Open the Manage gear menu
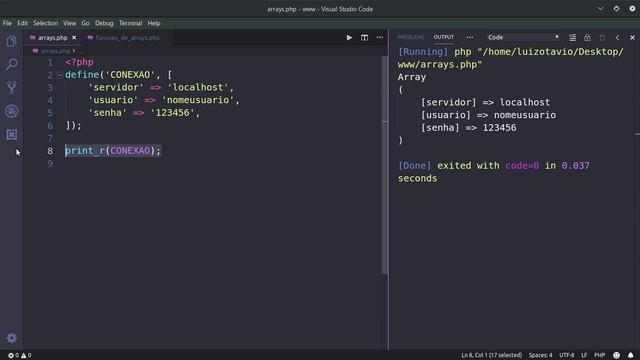The height and width of the screenshot is (360, 640). 11,338
